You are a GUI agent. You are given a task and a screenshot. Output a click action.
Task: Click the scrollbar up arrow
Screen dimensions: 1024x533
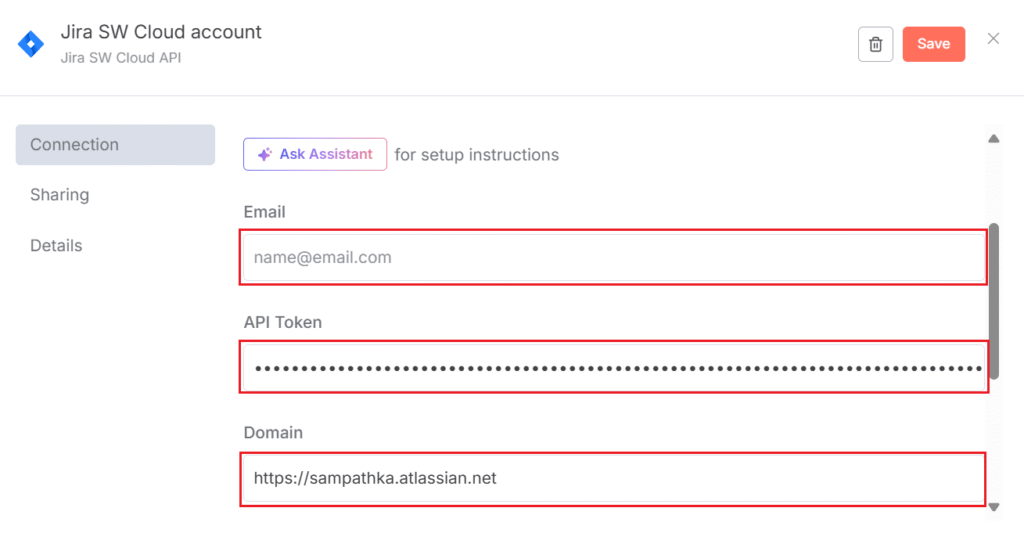993,139
